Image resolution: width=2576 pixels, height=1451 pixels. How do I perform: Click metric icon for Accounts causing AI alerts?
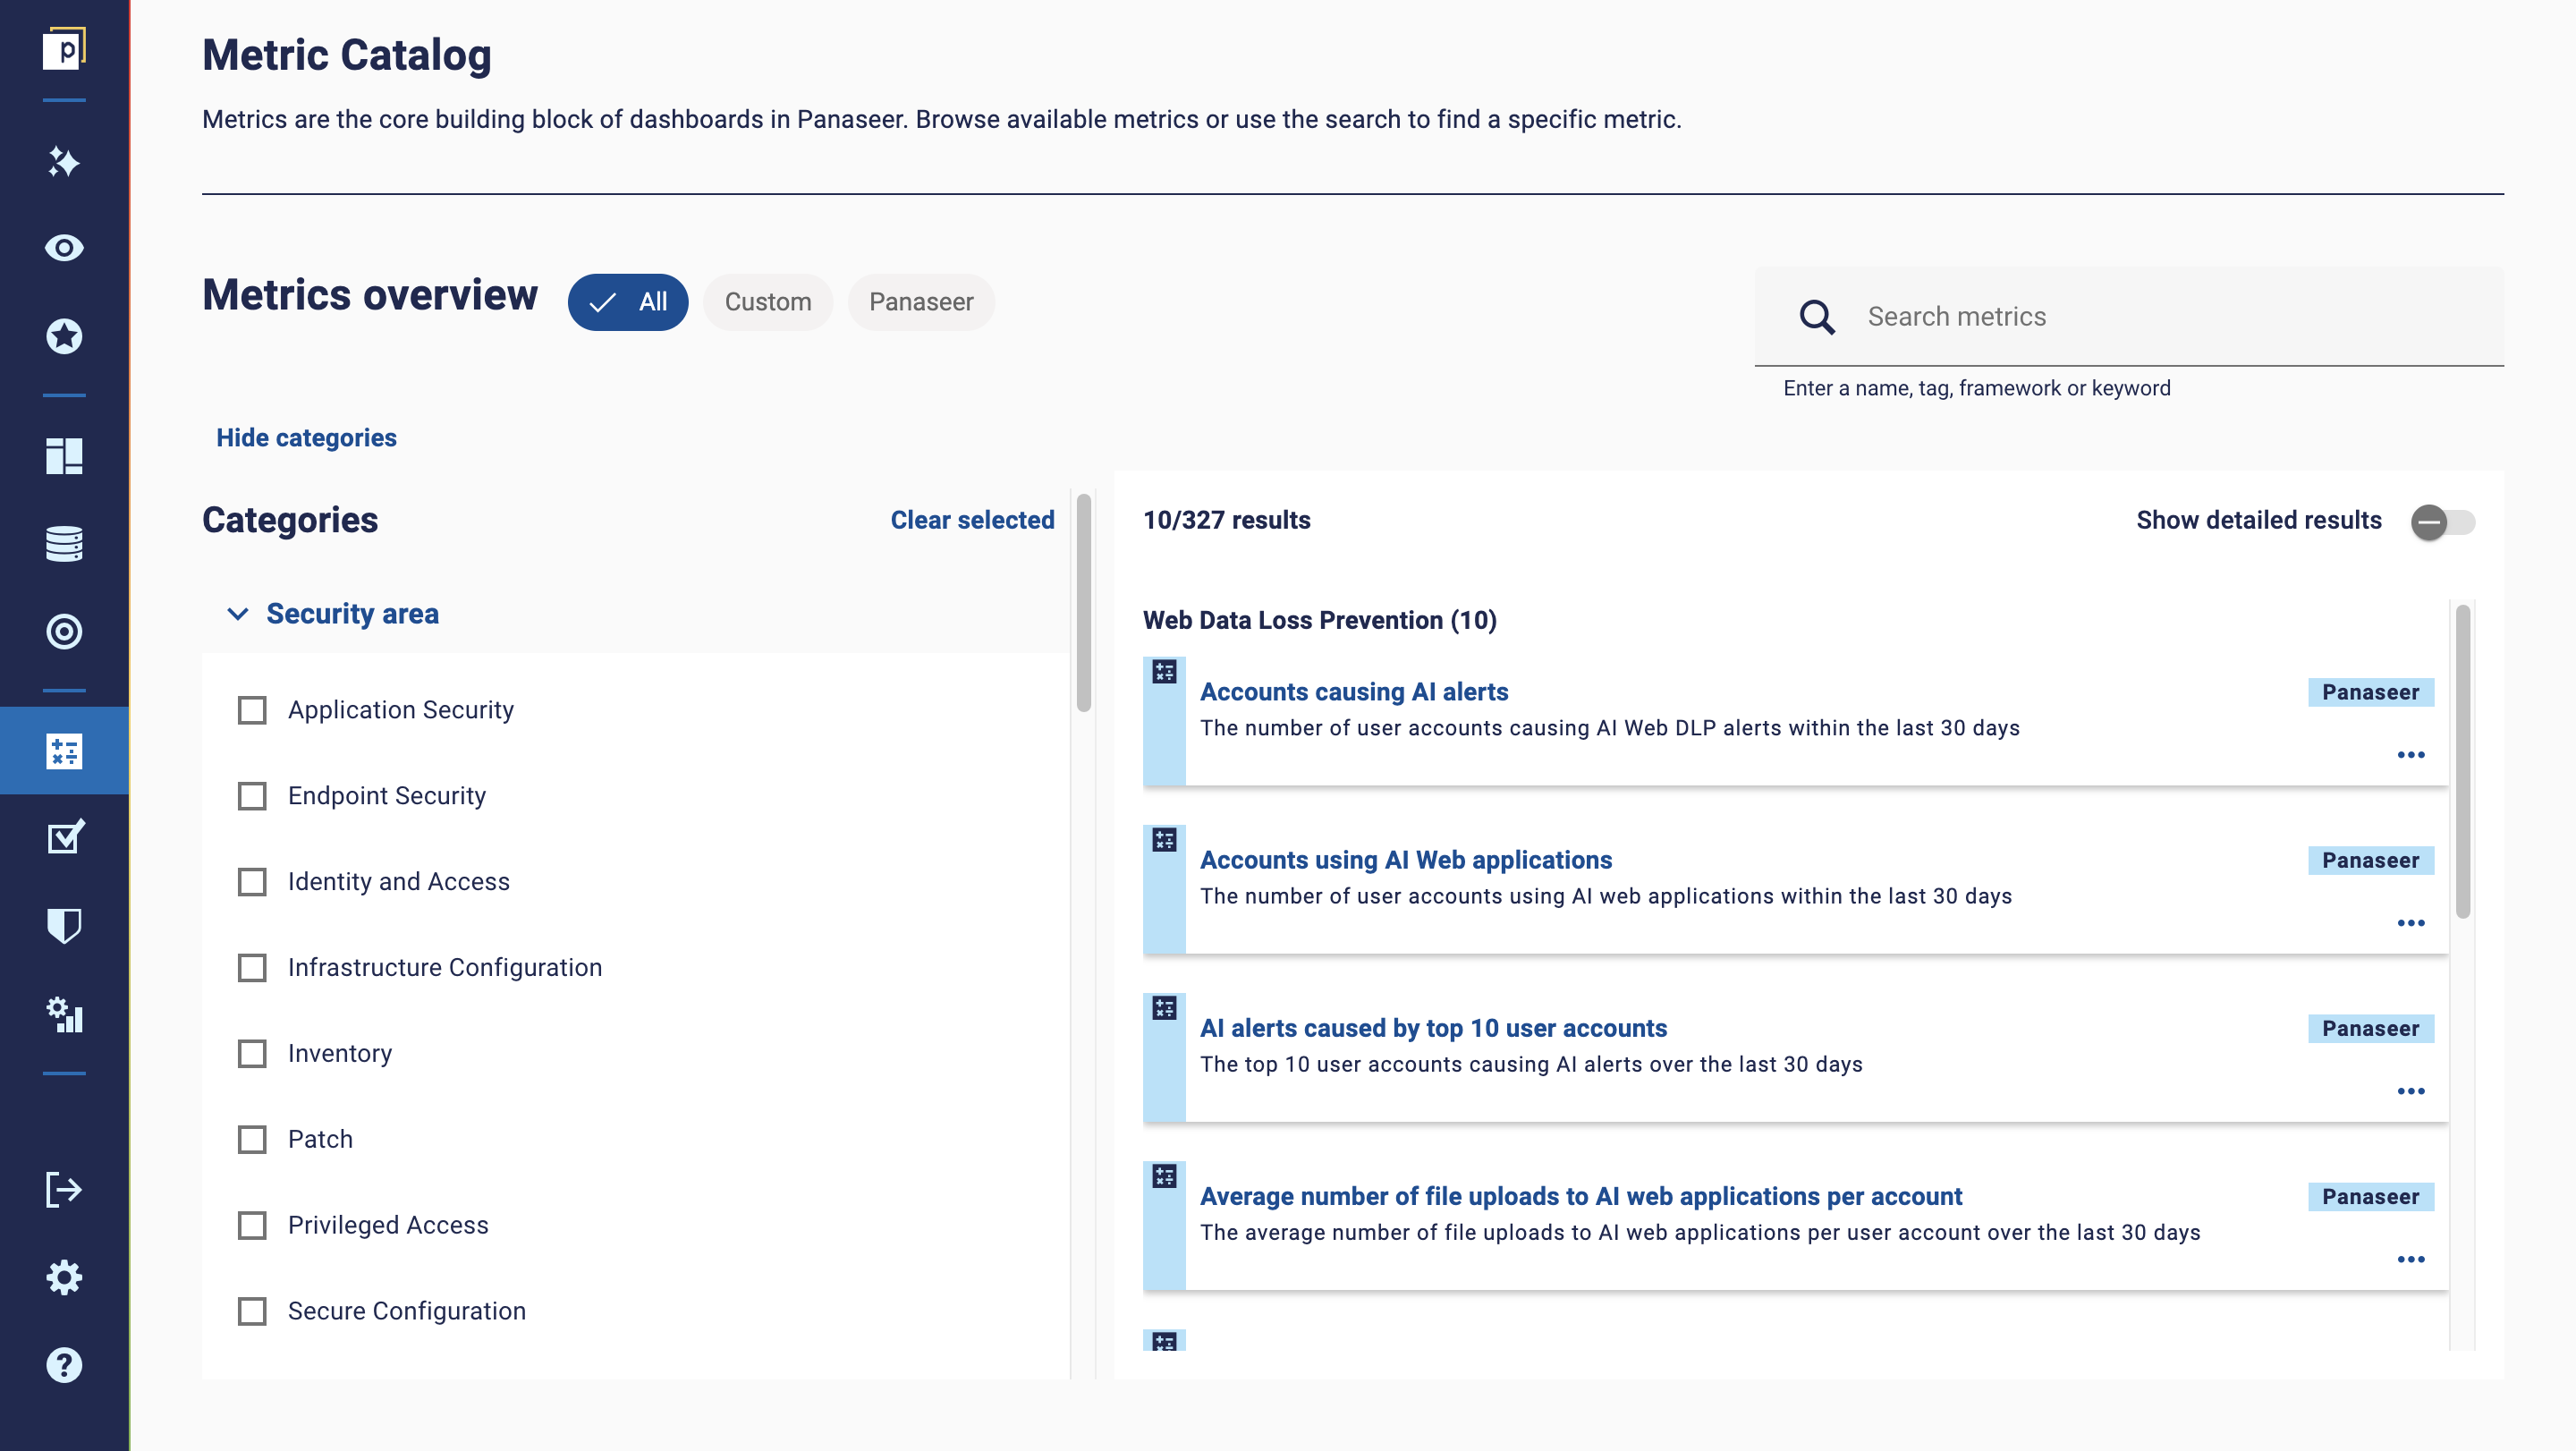[x=1164, y=672]
